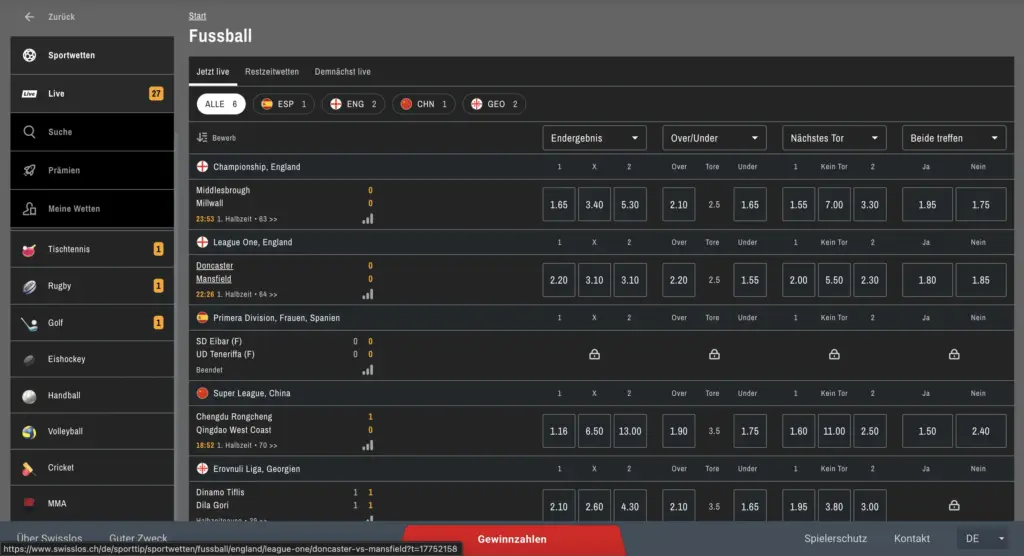Switch to Demnächst live tab
This screenshot has width=1024, height=556.
[342, 72]
